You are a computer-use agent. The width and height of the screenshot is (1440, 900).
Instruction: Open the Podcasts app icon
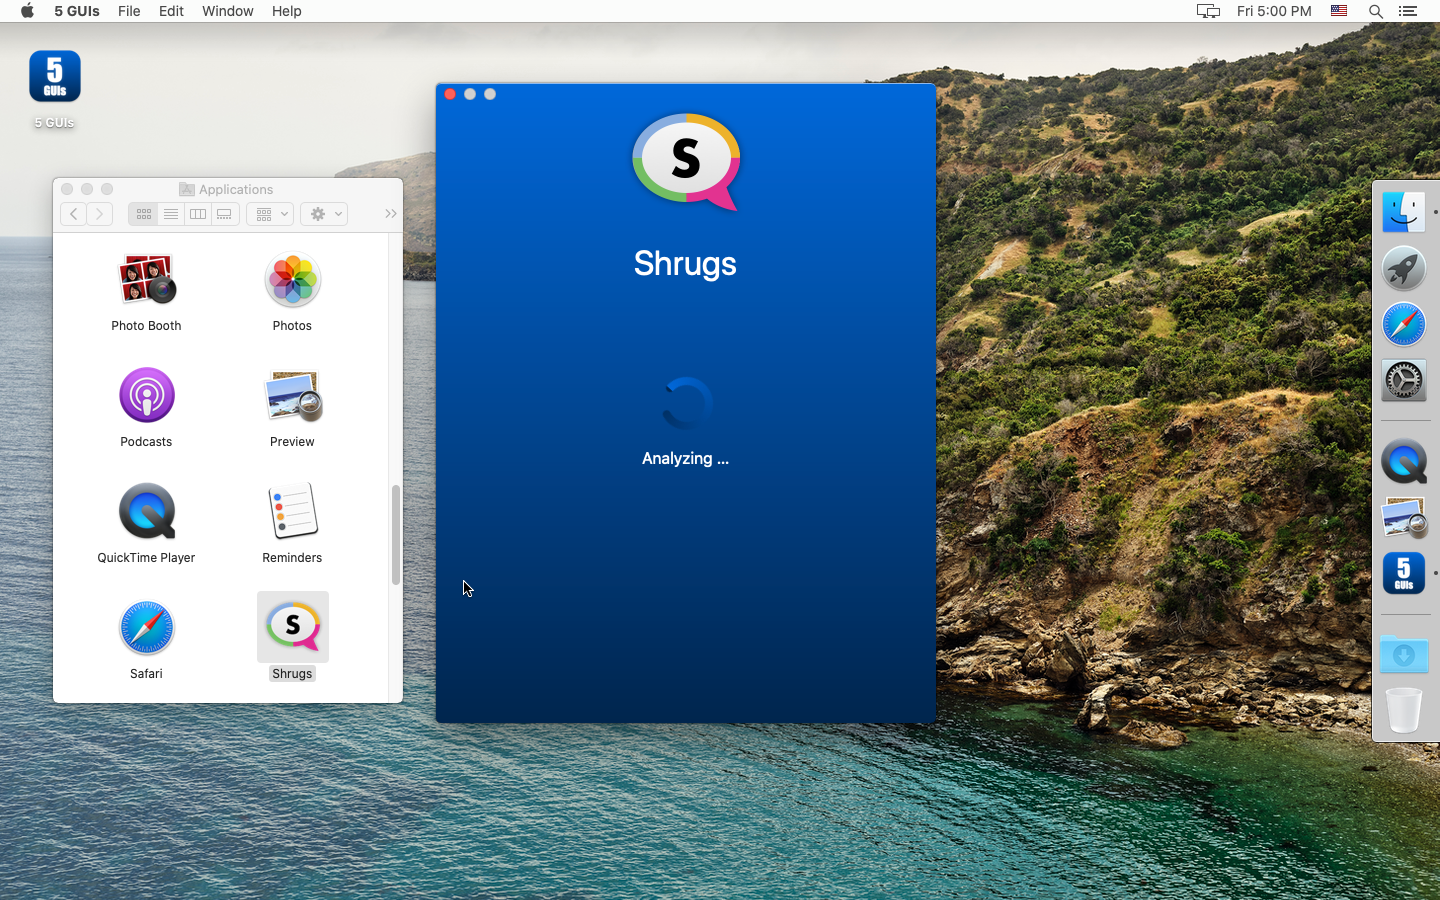point(146,396)
